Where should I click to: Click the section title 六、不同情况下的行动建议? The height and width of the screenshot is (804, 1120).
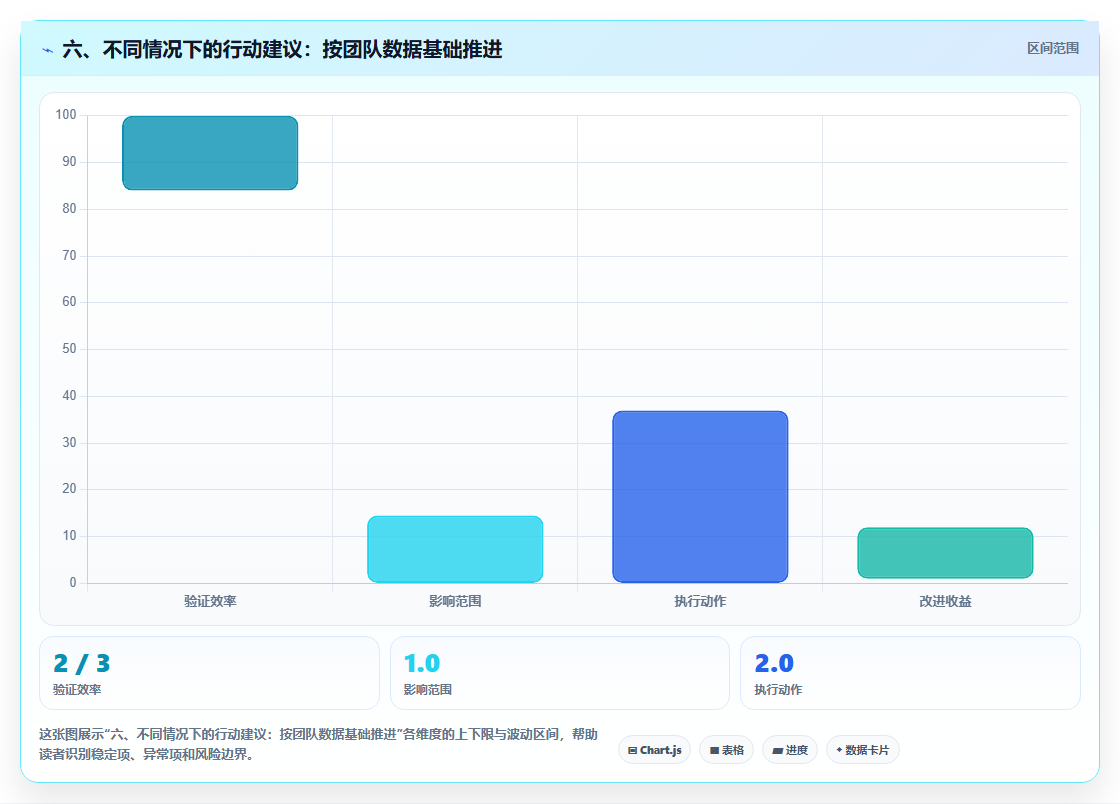coord(282,49)
